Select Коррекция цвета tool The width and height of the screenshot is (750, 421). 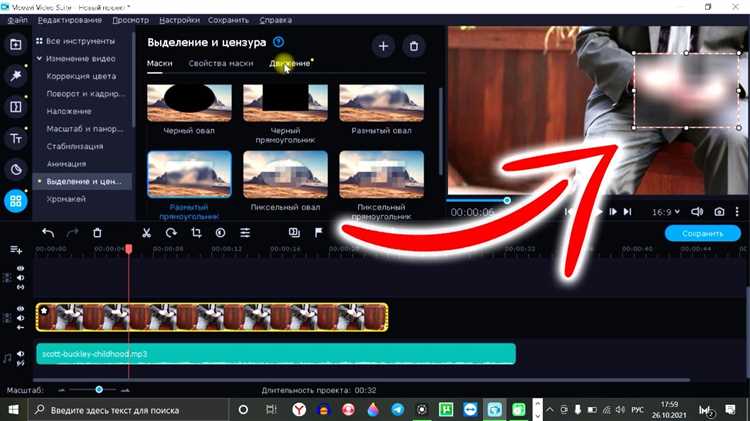(81, 76)
